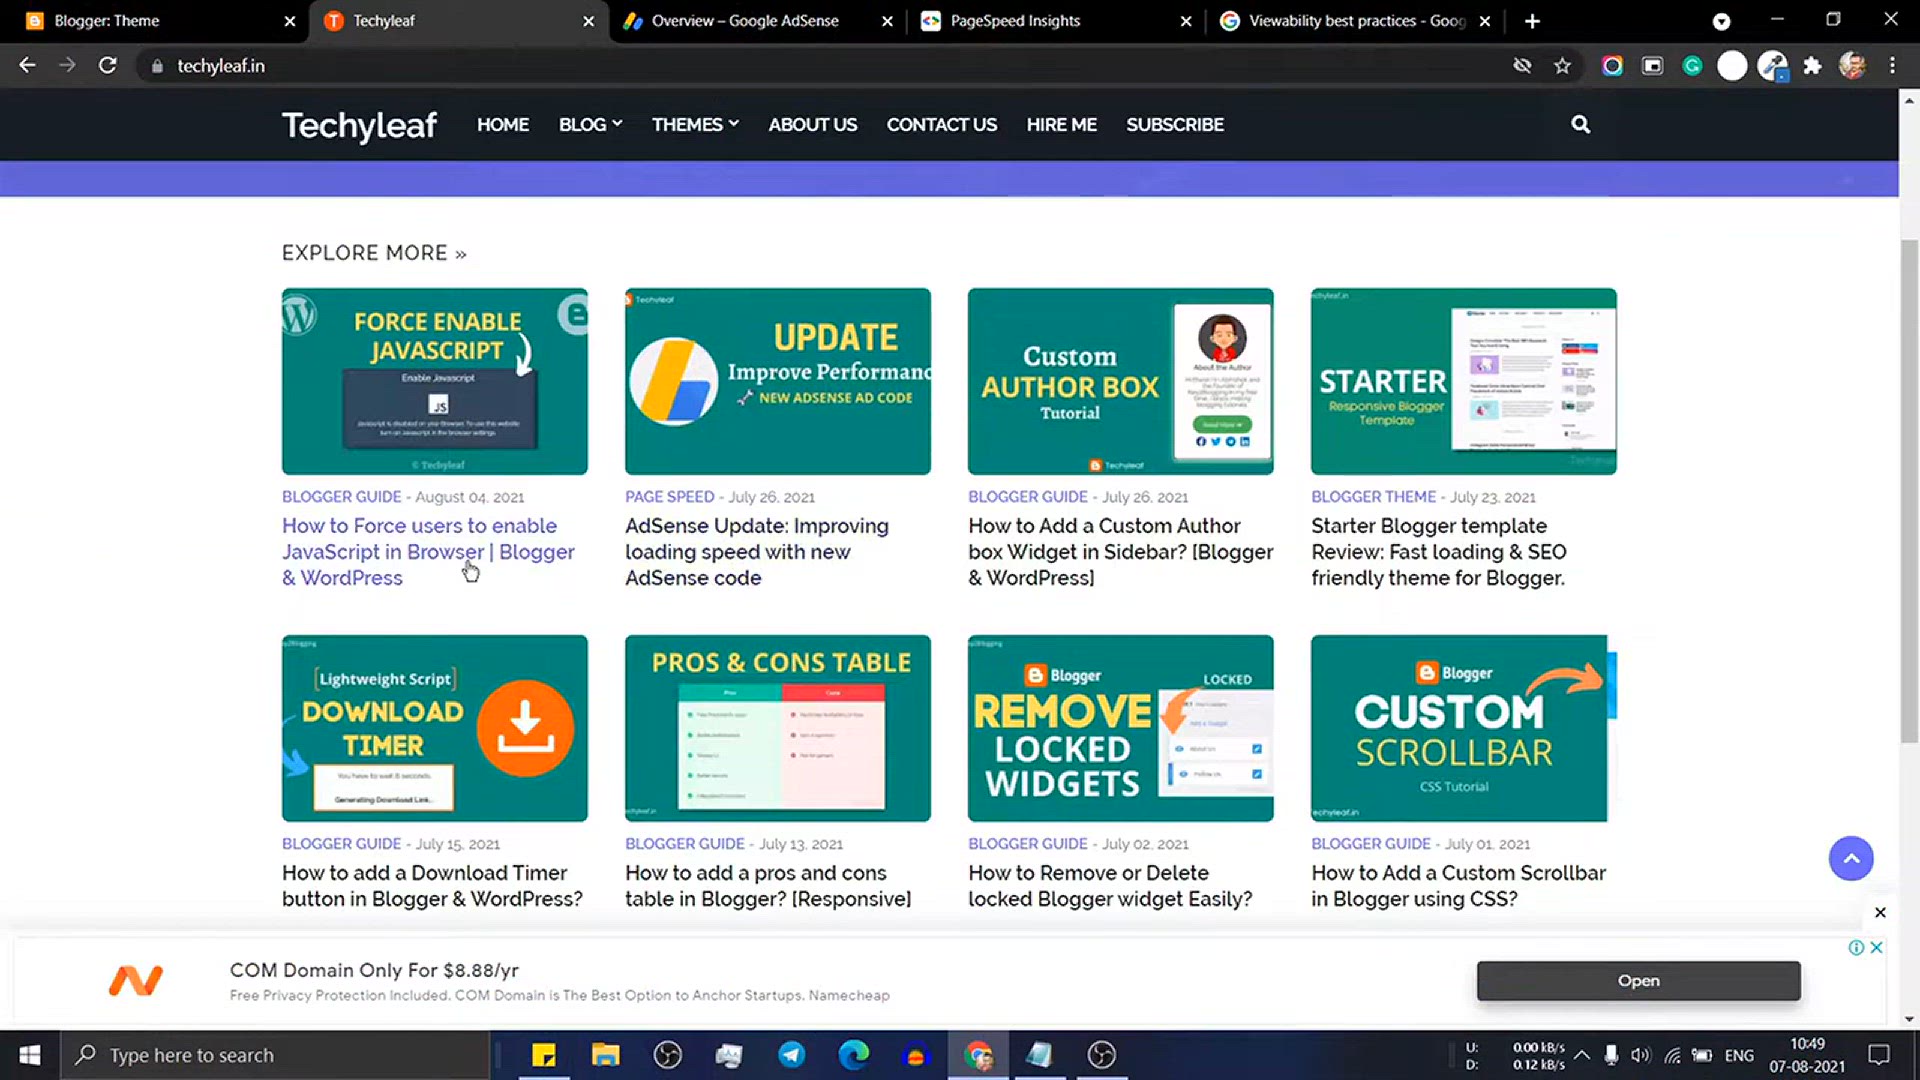Open File Explorer from taskbar
This screenshot has height=1080, width=1920.
tap(605, 1055)
